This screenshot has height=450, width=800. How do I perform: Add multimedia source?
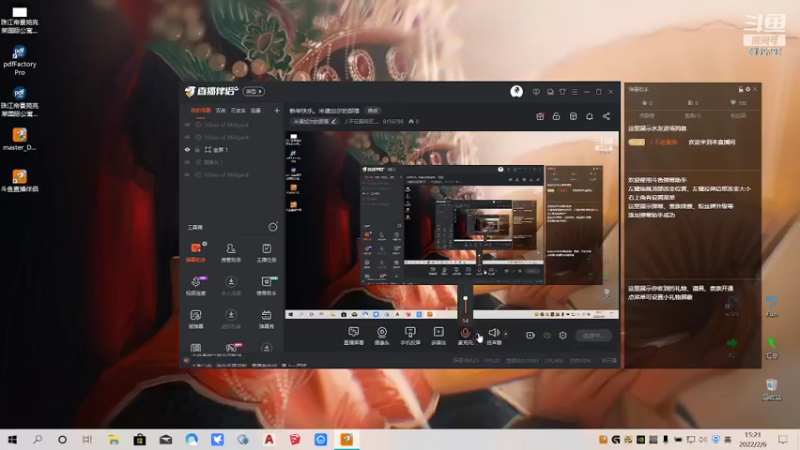coord(438,336)
